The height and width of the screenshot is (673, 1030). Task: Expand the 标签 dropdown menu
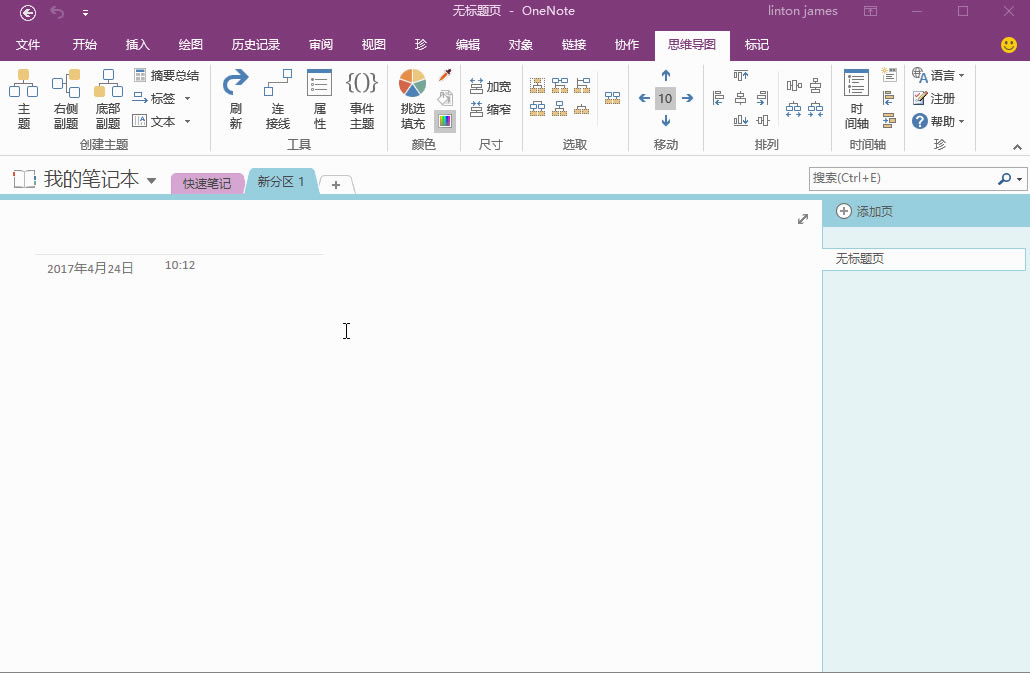[186, 98]
